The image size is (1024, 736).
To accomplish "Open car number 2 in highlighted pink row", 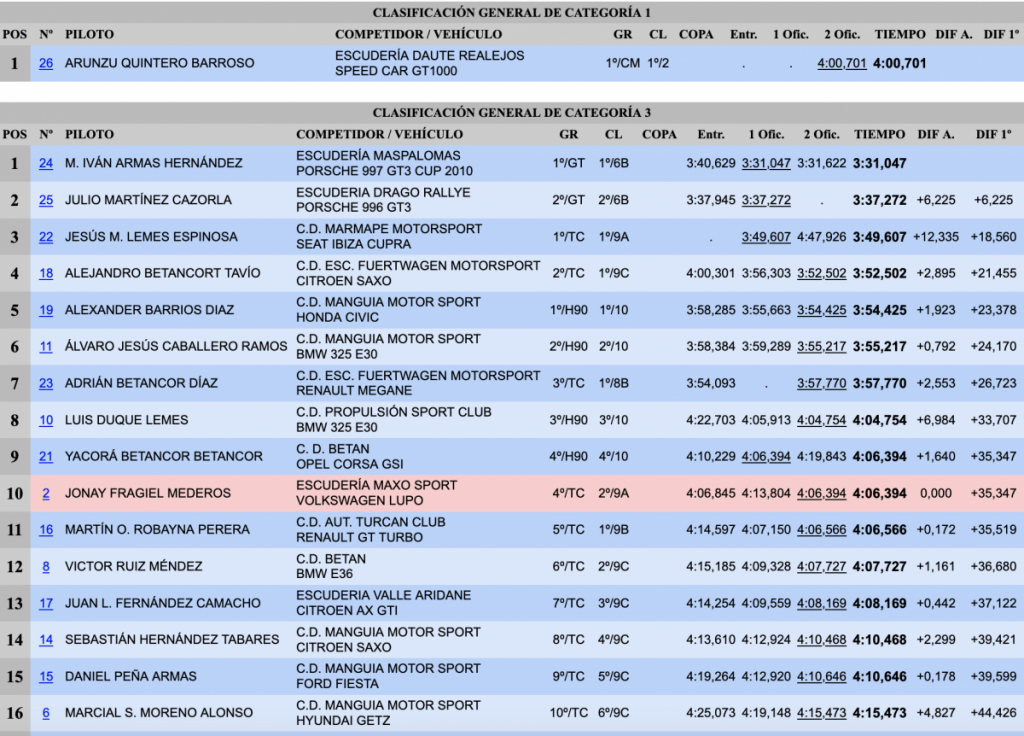I will 46,493.
